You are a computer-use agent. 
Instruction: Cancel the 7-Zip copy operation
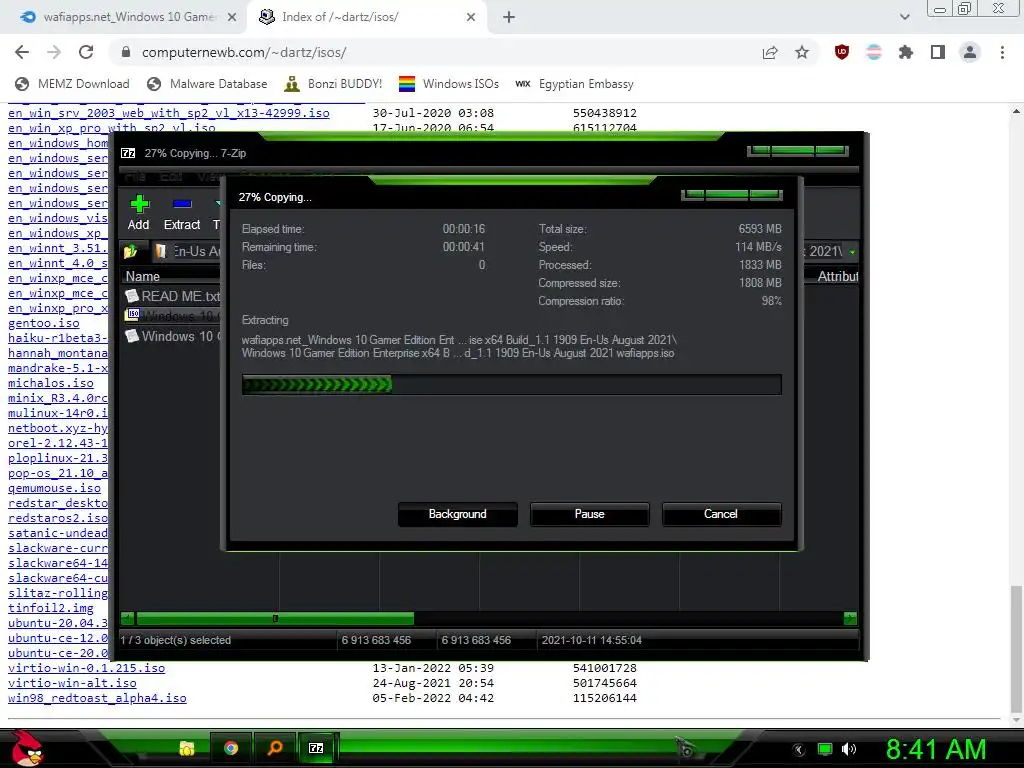[x=721, y=514]
